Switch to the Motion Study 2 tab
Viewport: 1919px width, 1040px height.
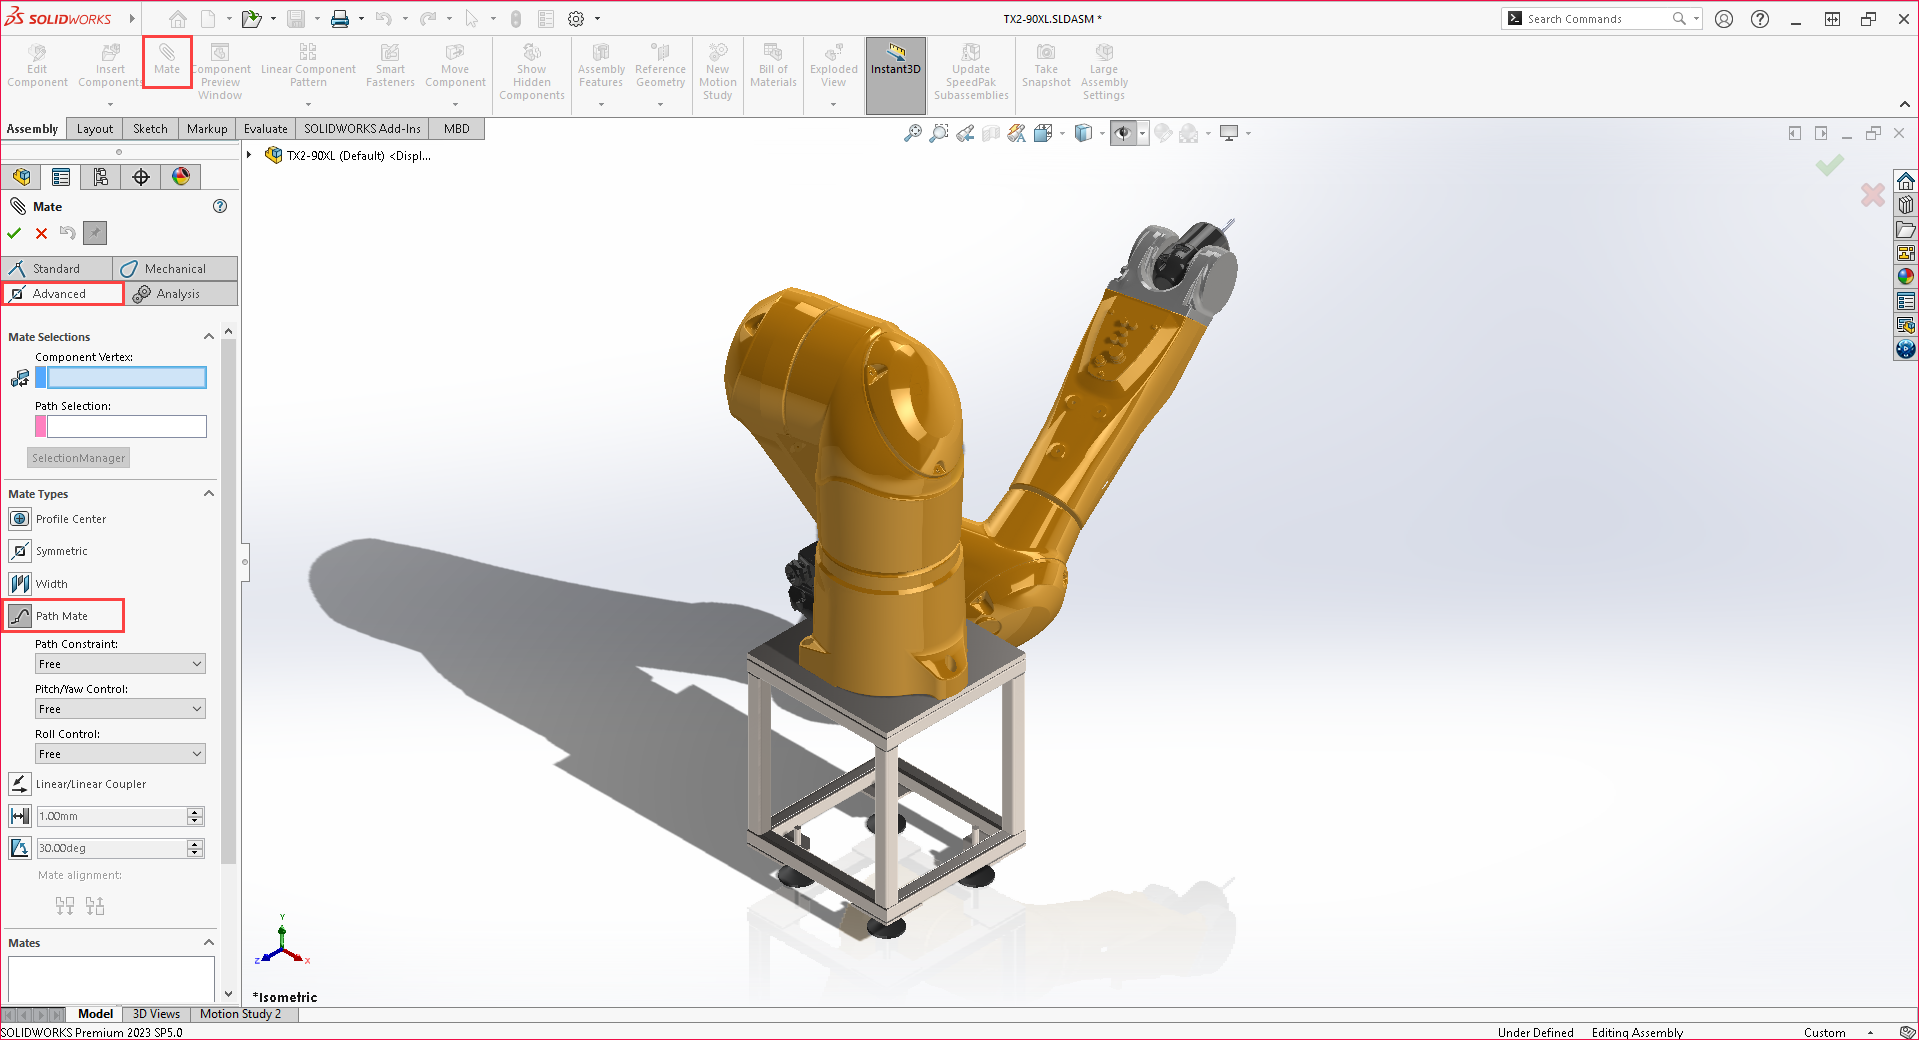pos(241,1014)
